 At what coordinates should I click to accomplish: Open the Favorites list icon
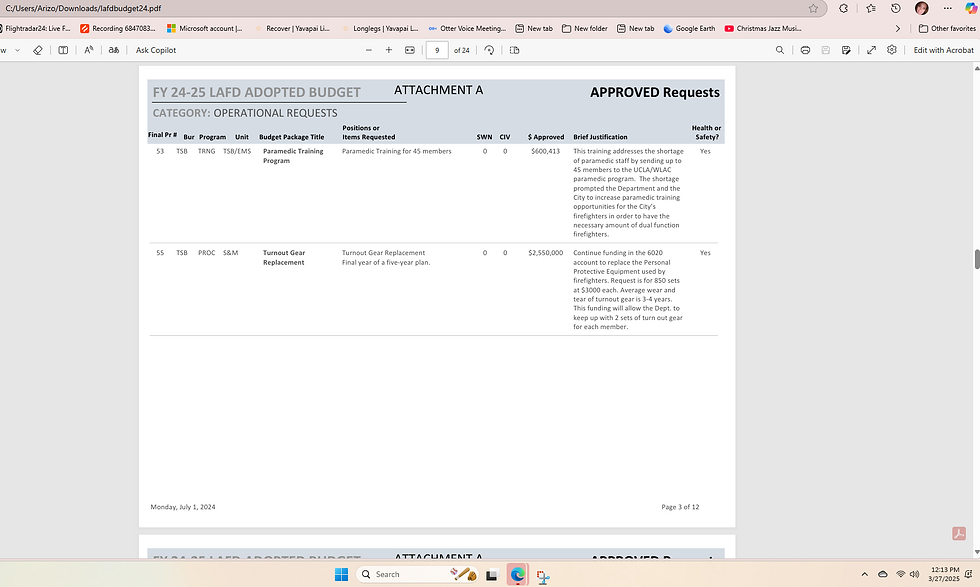click(x=871, y=8)
